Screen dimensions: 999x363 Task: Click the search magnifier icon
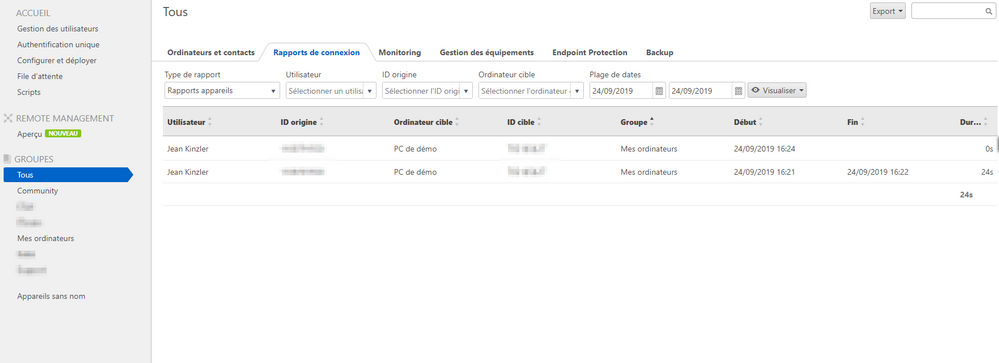pos(989,11)
